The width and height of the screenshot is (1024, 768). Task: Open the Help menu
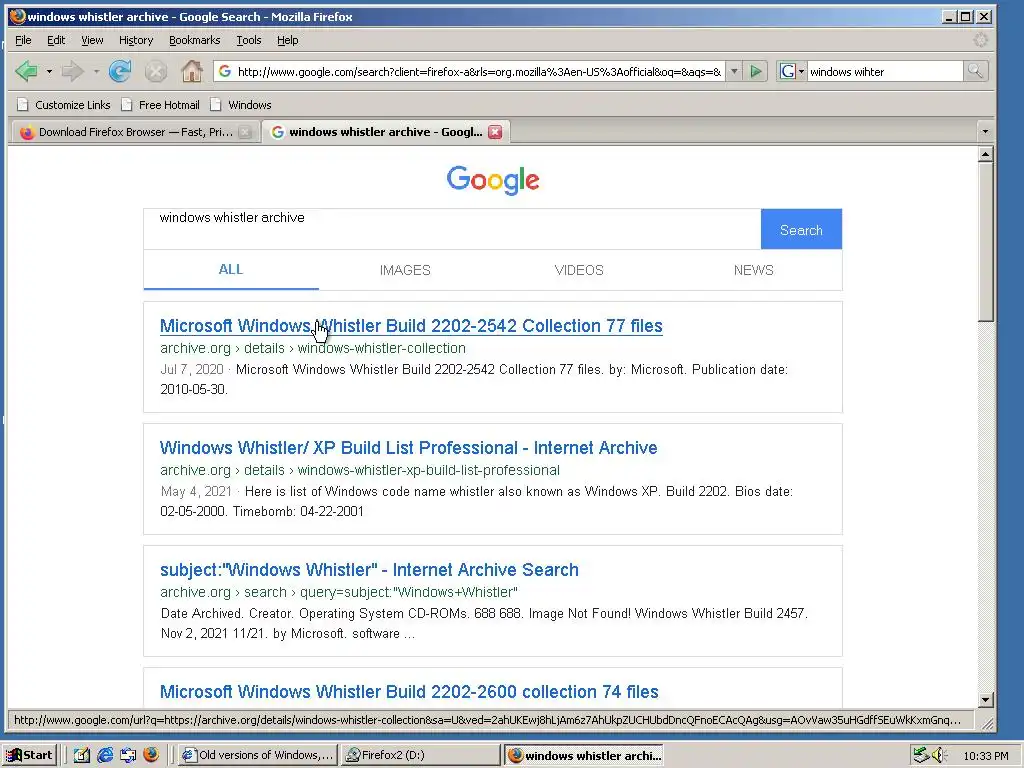click(x=287, y=40)
